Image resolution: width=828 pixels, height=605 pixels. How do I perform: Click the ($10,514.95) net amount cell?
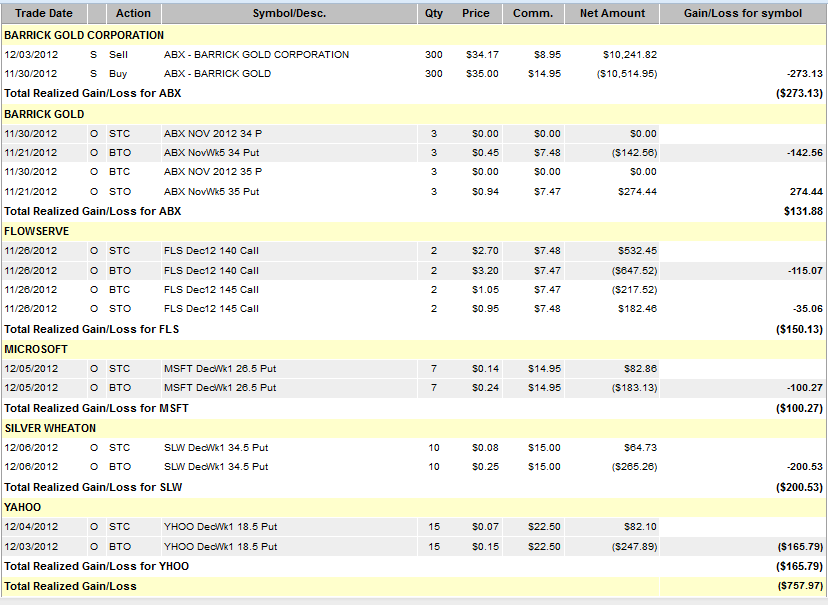click(x=627, y=74)
